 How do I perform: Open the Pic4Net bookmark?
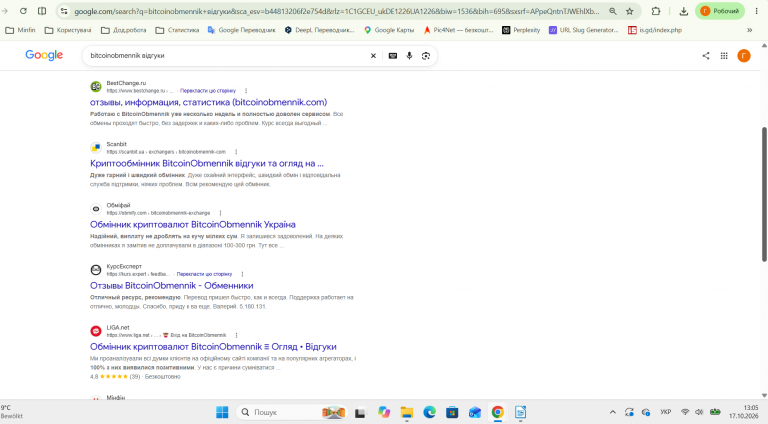click(x=458, y=30)
